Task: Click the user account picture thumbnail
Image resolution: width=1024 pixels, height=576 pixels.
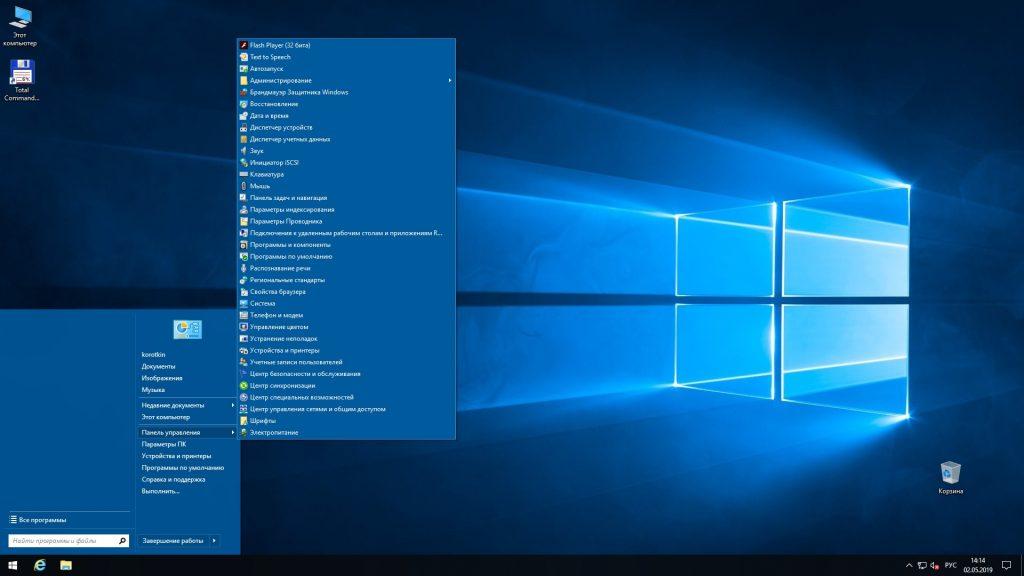Action: (187, 329)
